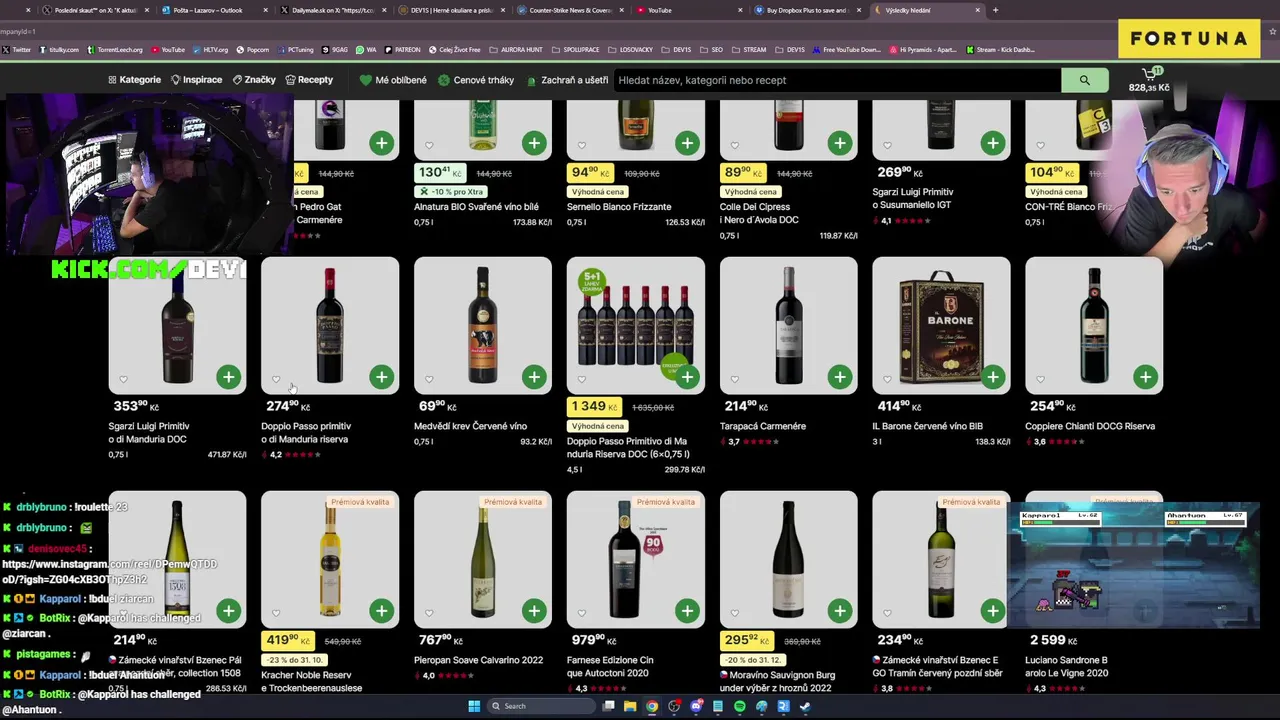The width and height of the screenshot is (1280, 720).
Task: Open the STREAM bookmark folder
Action: pos(749,49)
